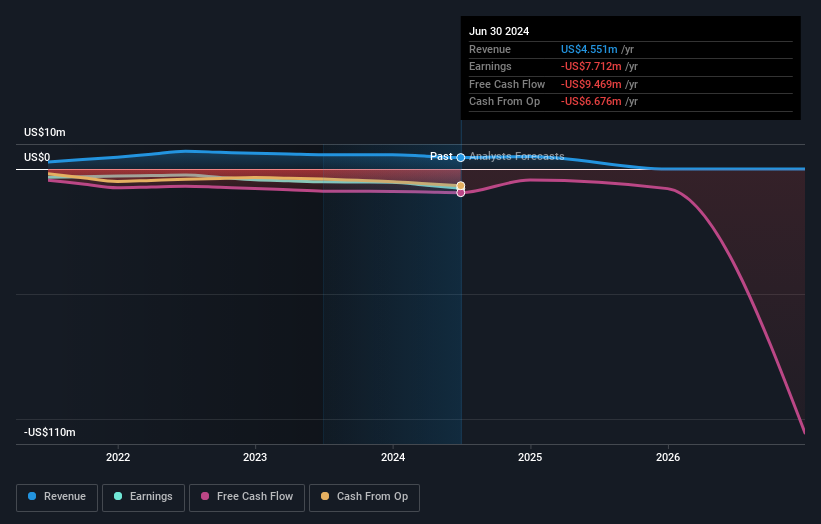Image resolution: width=821 pixels, height=524 pixels.
Task: Select the blue Revenue data point marker
Action: click(461, 158)
